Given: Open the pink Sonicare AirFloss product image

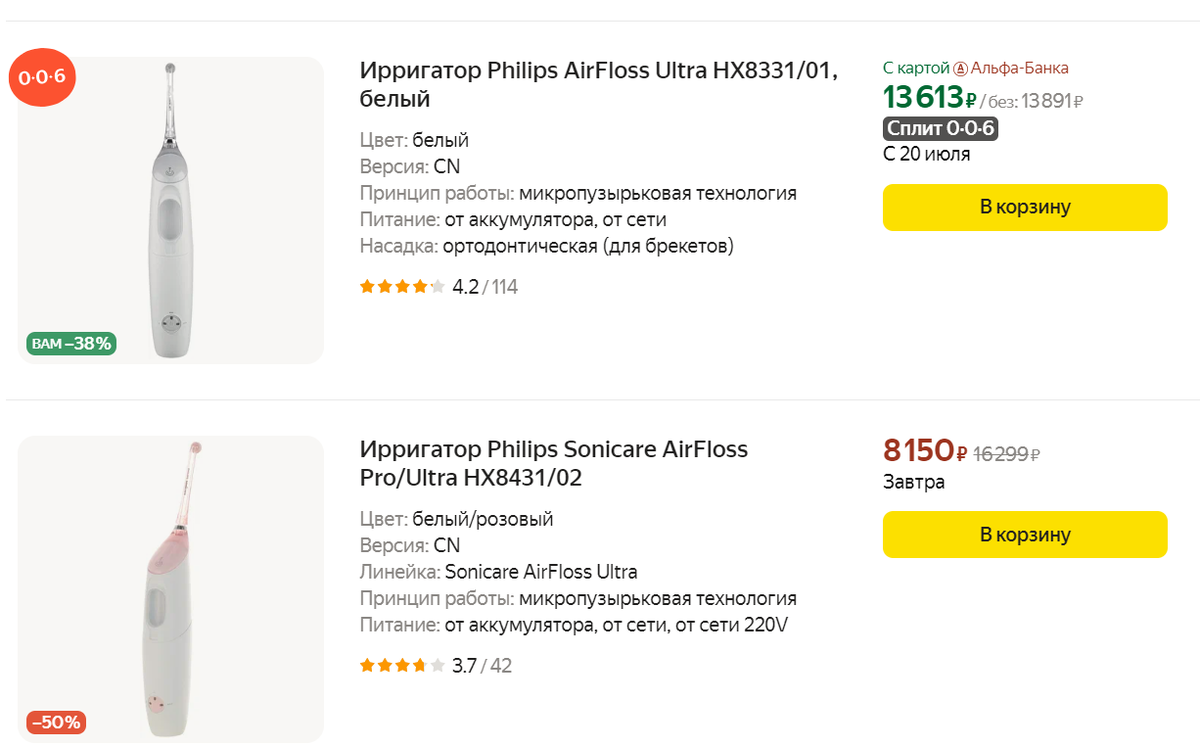Looking at the screenshot, I should coord(171,590).
